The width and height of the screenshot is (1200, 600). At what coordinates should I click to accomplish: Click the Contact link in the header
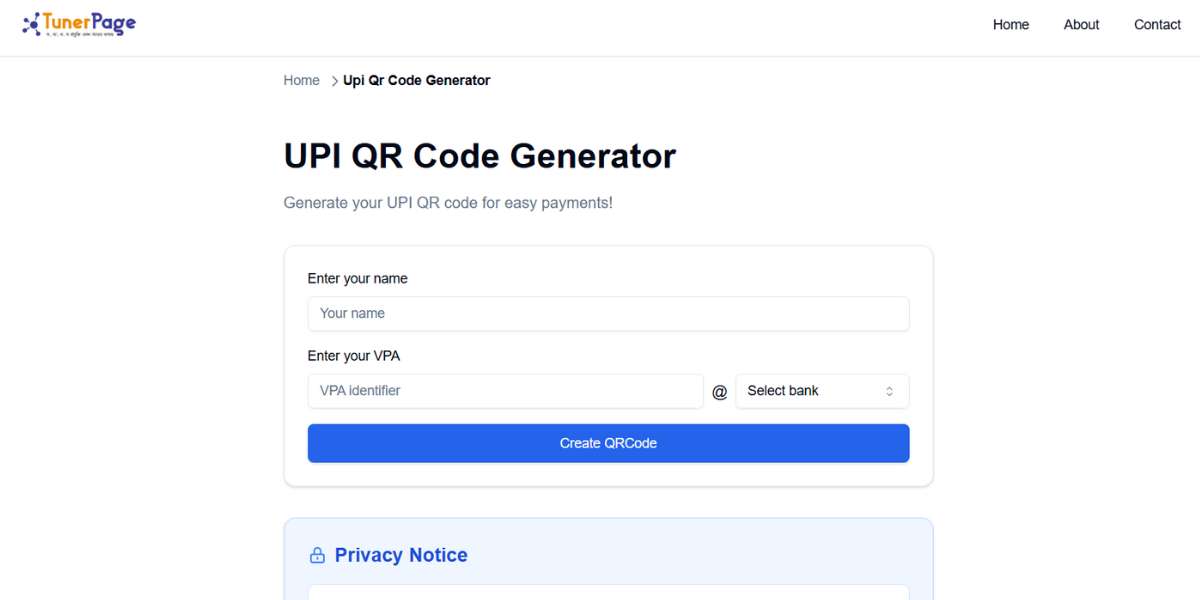click(1157, 24)
